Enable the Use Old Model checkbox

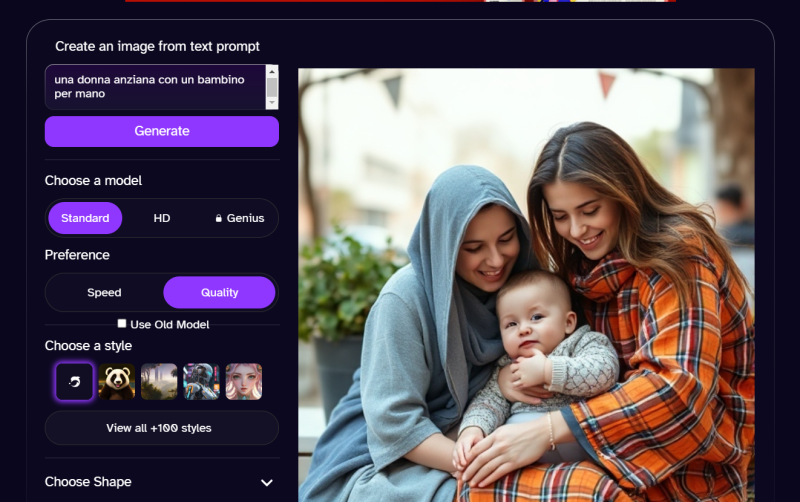point(122,324)
